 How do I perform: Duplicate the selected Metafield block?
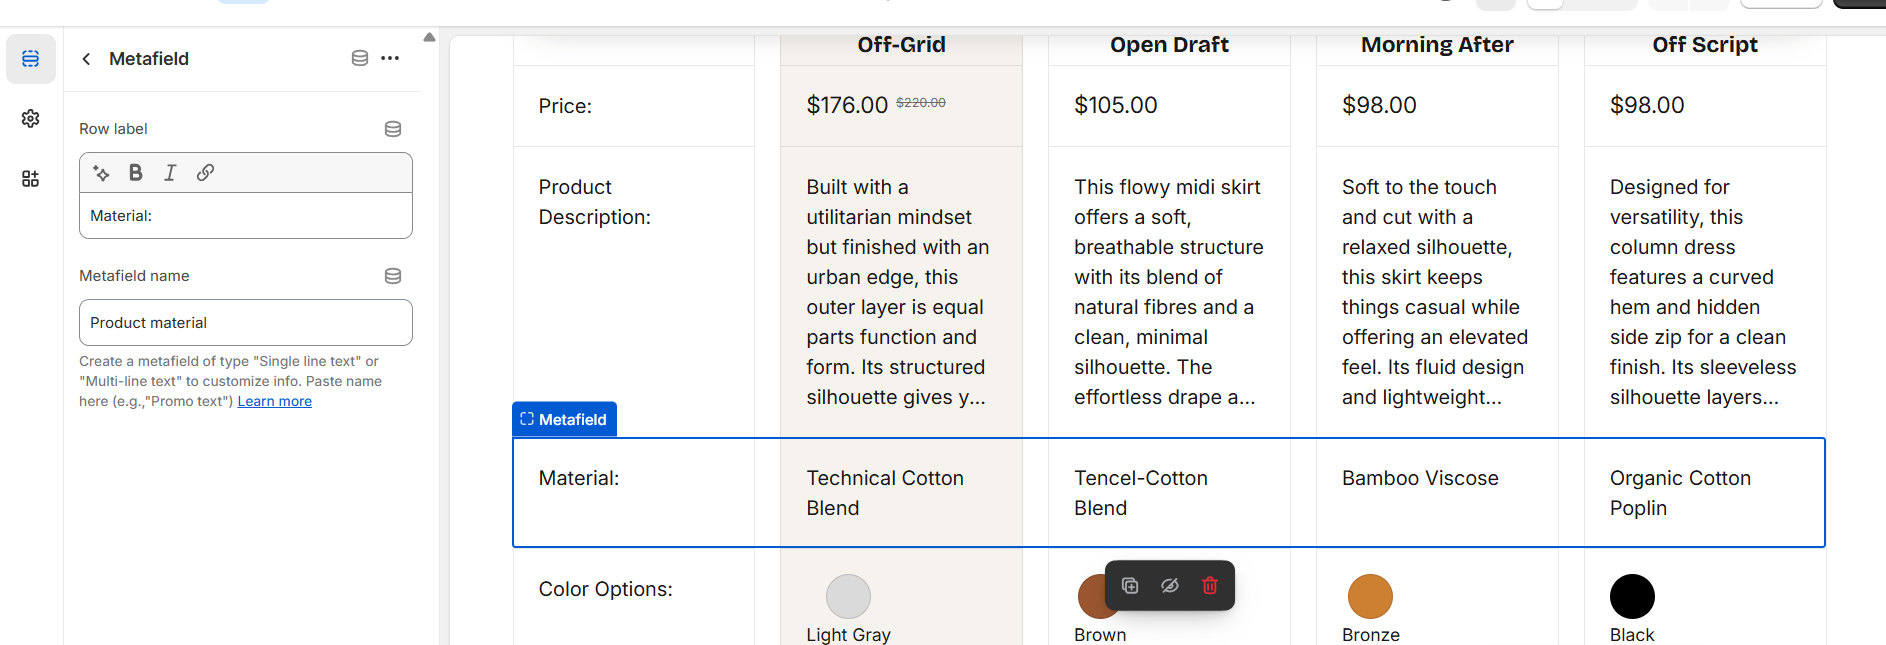pos(1130,586)
